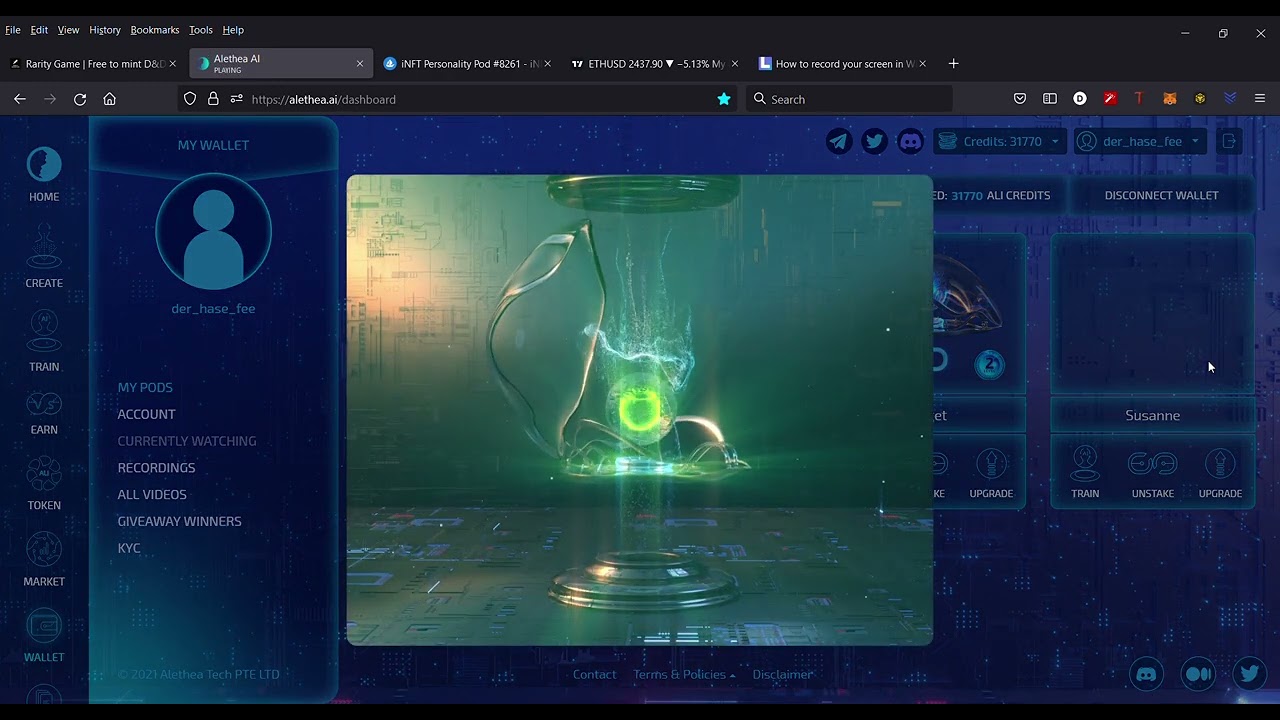Expand the Terms & Policies footer menu
This screenshot has height=720, width=1280.
point(684,674)
